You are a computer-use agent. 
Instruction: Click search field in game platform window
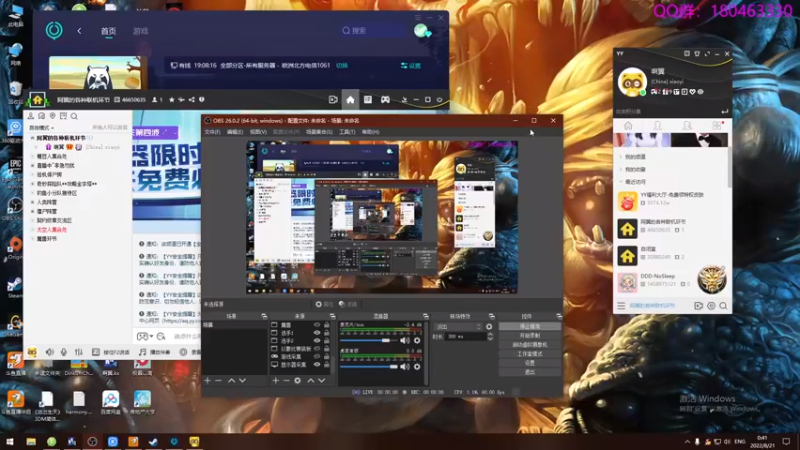372,31
